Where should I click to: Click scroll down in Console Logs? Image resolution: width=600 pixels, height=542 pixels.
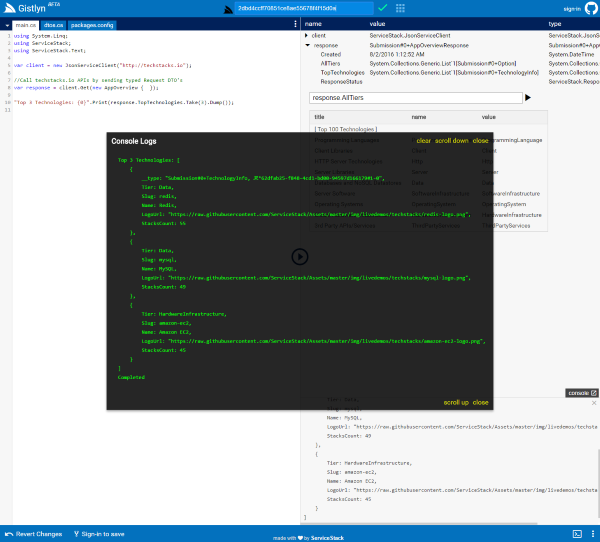pyautogui.click(x=452, y=140)
